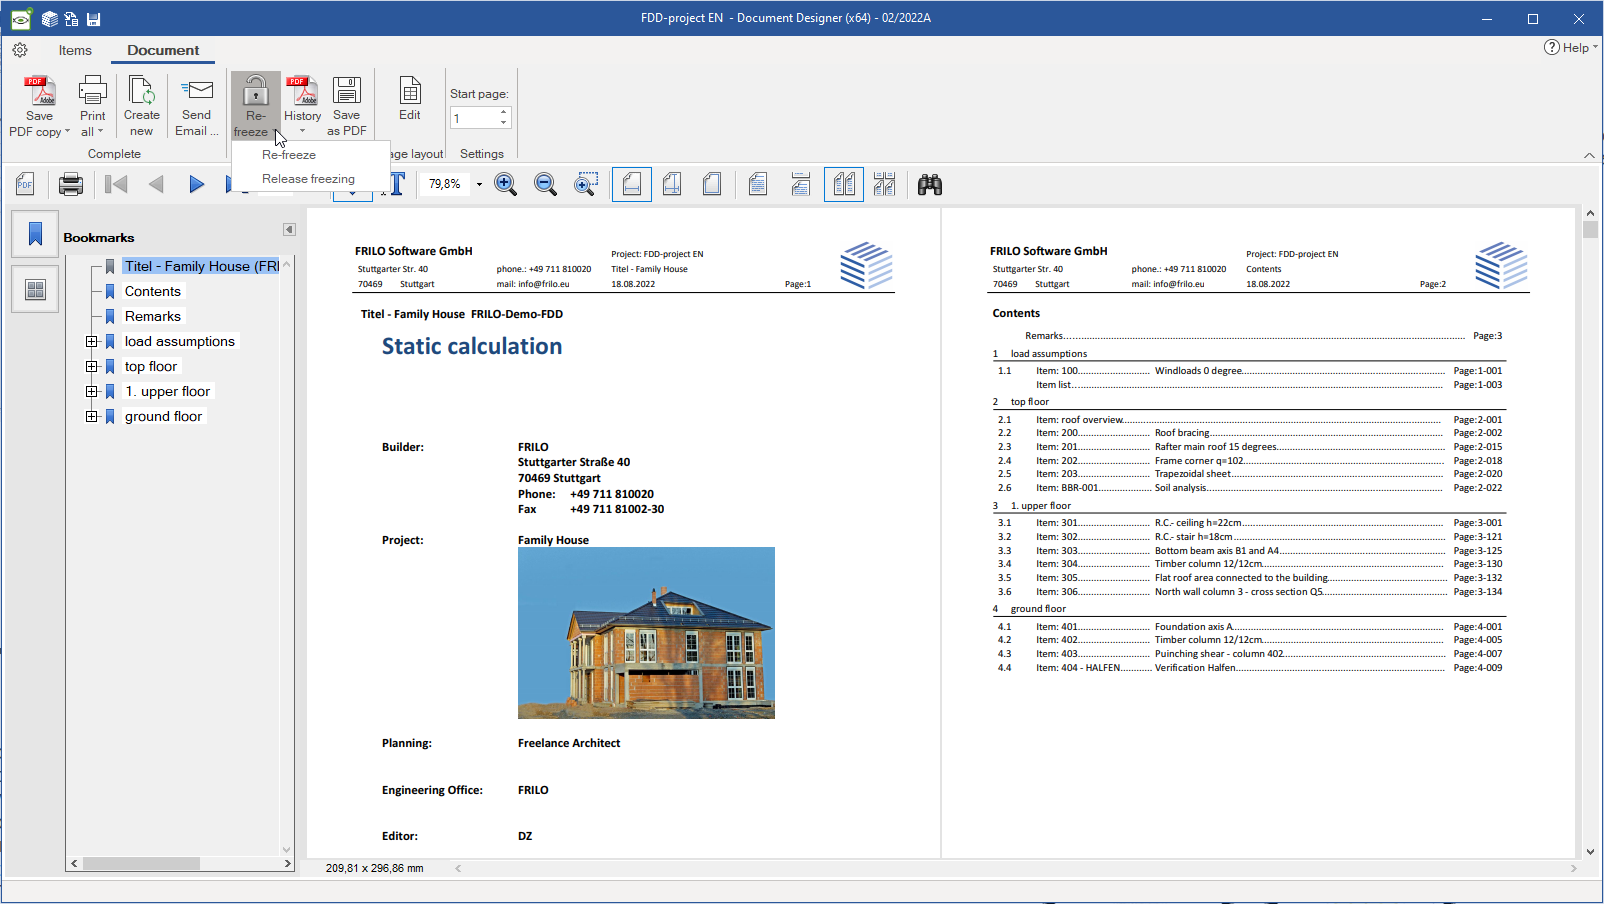Go to the previous page
This screenshot has height=904, width=1604.
[x=156, y=184]
